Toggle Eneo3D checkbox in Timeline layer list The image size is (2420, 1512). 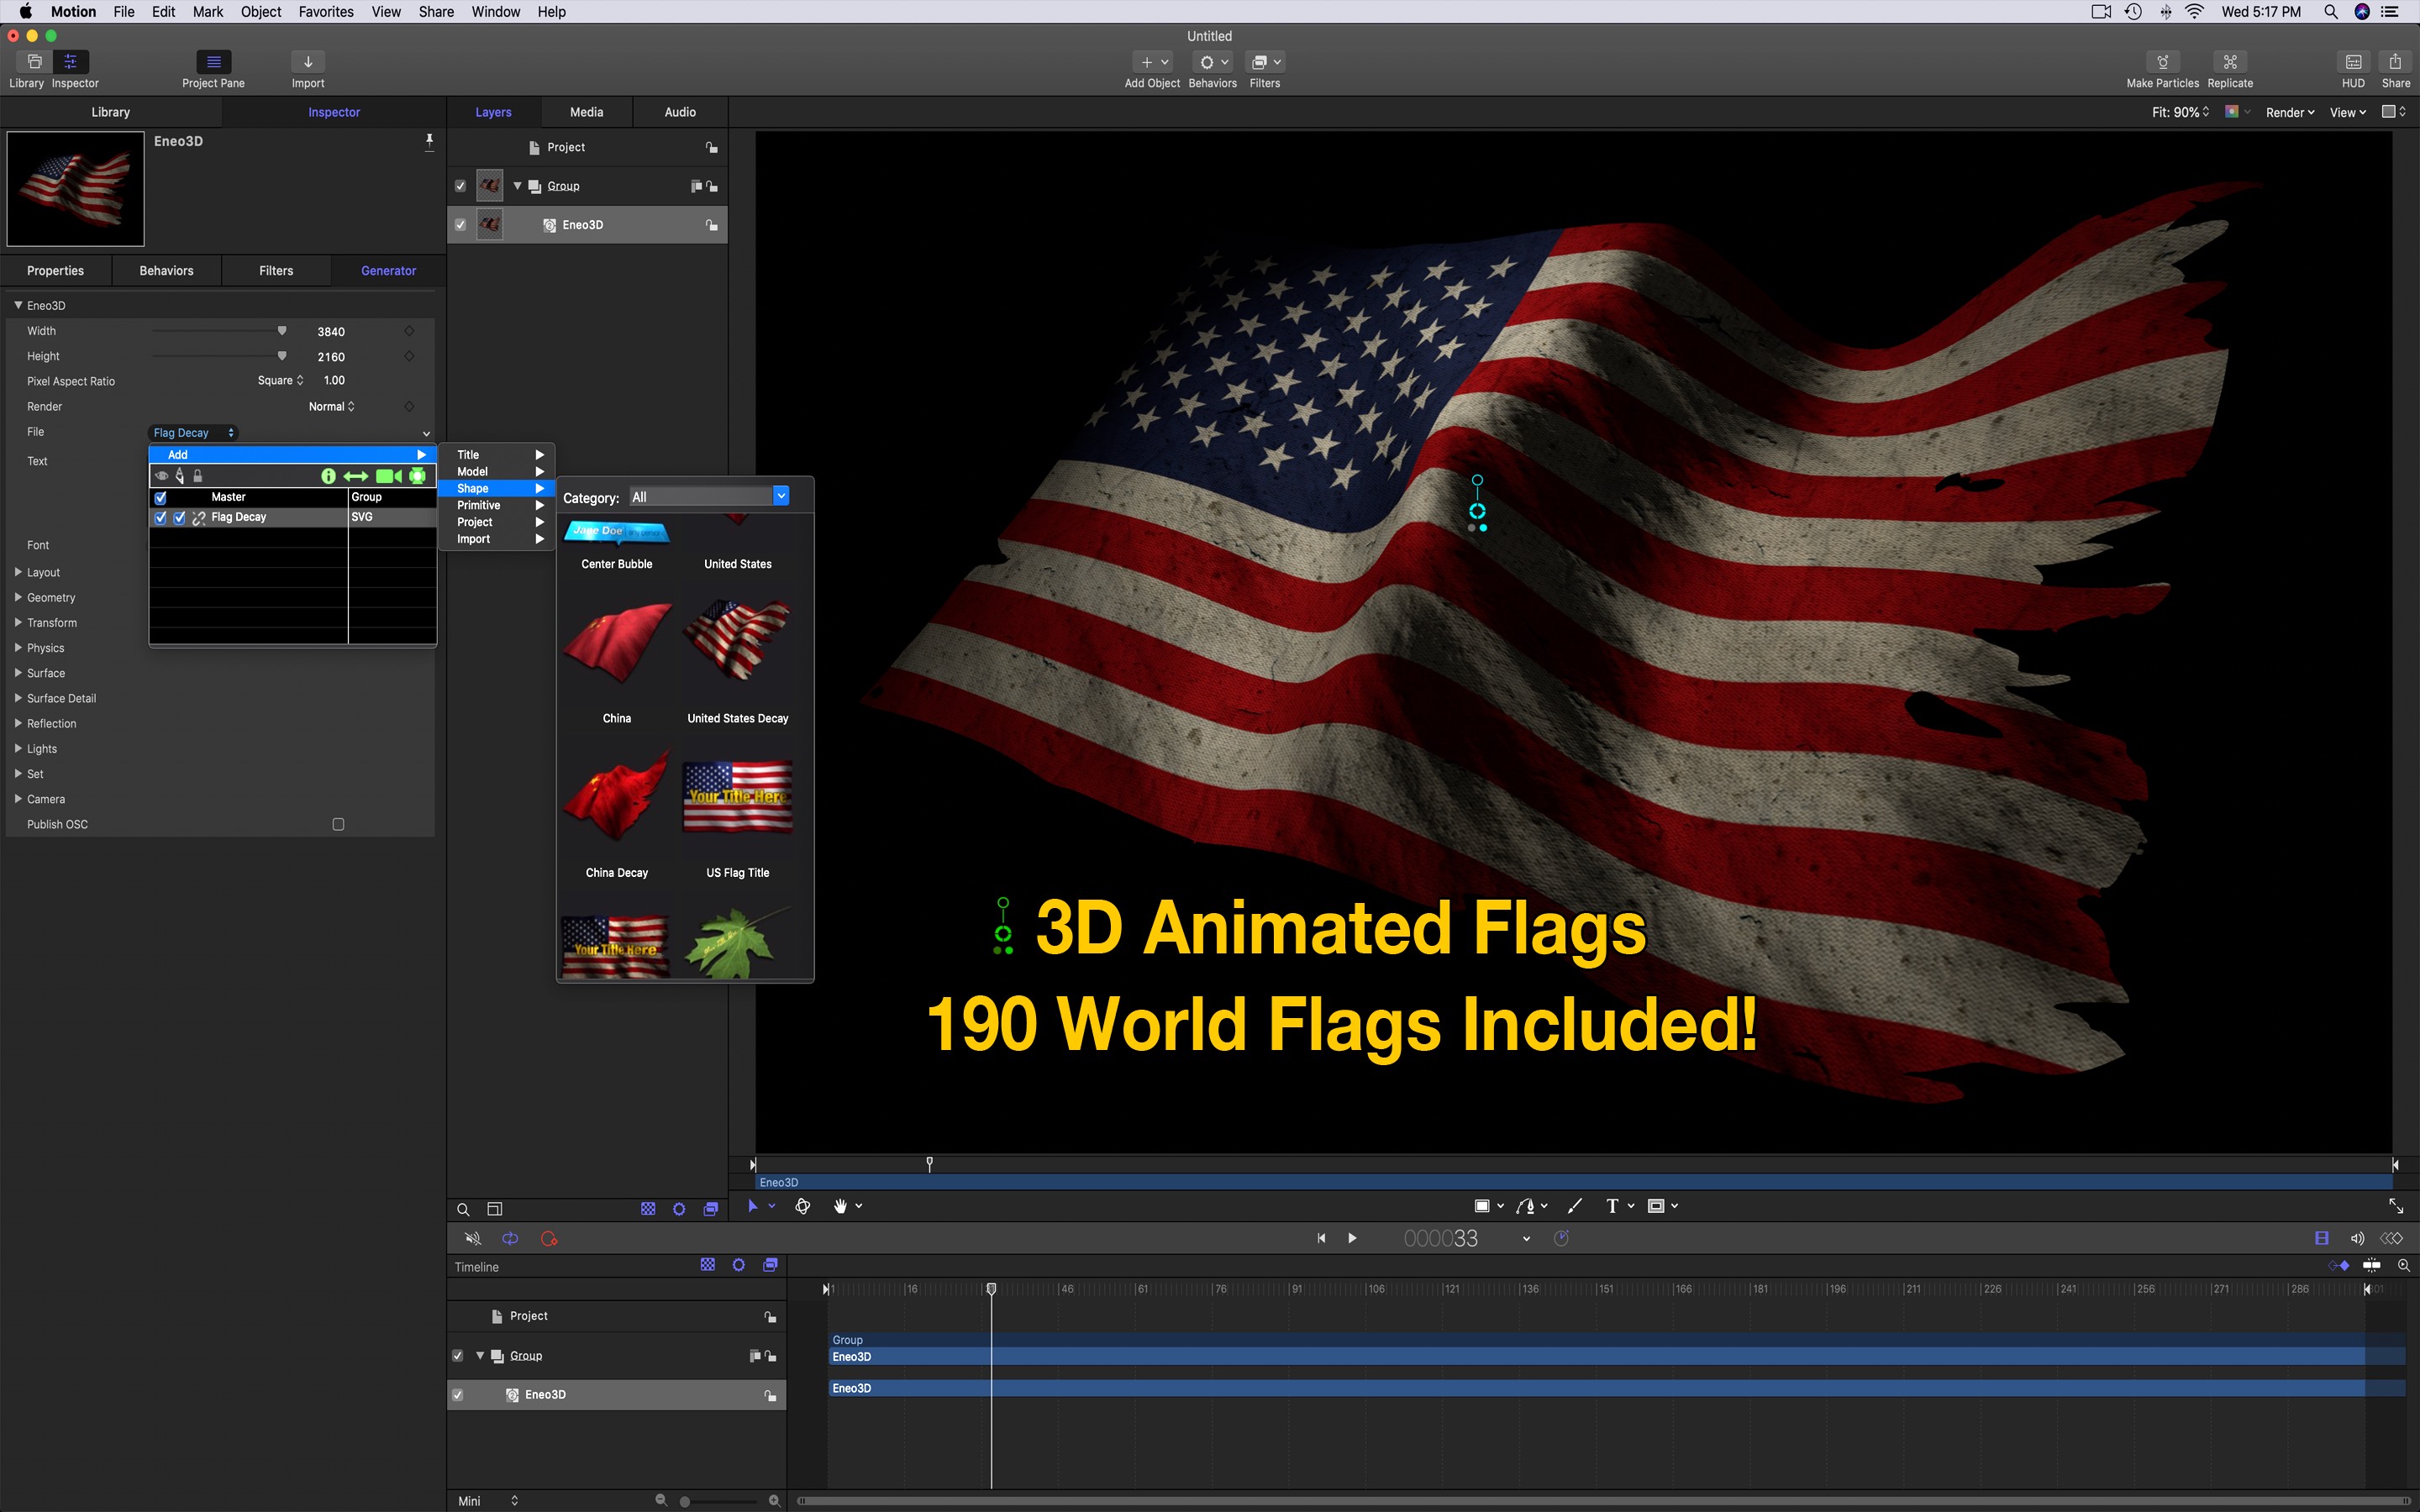(458, 1395)
